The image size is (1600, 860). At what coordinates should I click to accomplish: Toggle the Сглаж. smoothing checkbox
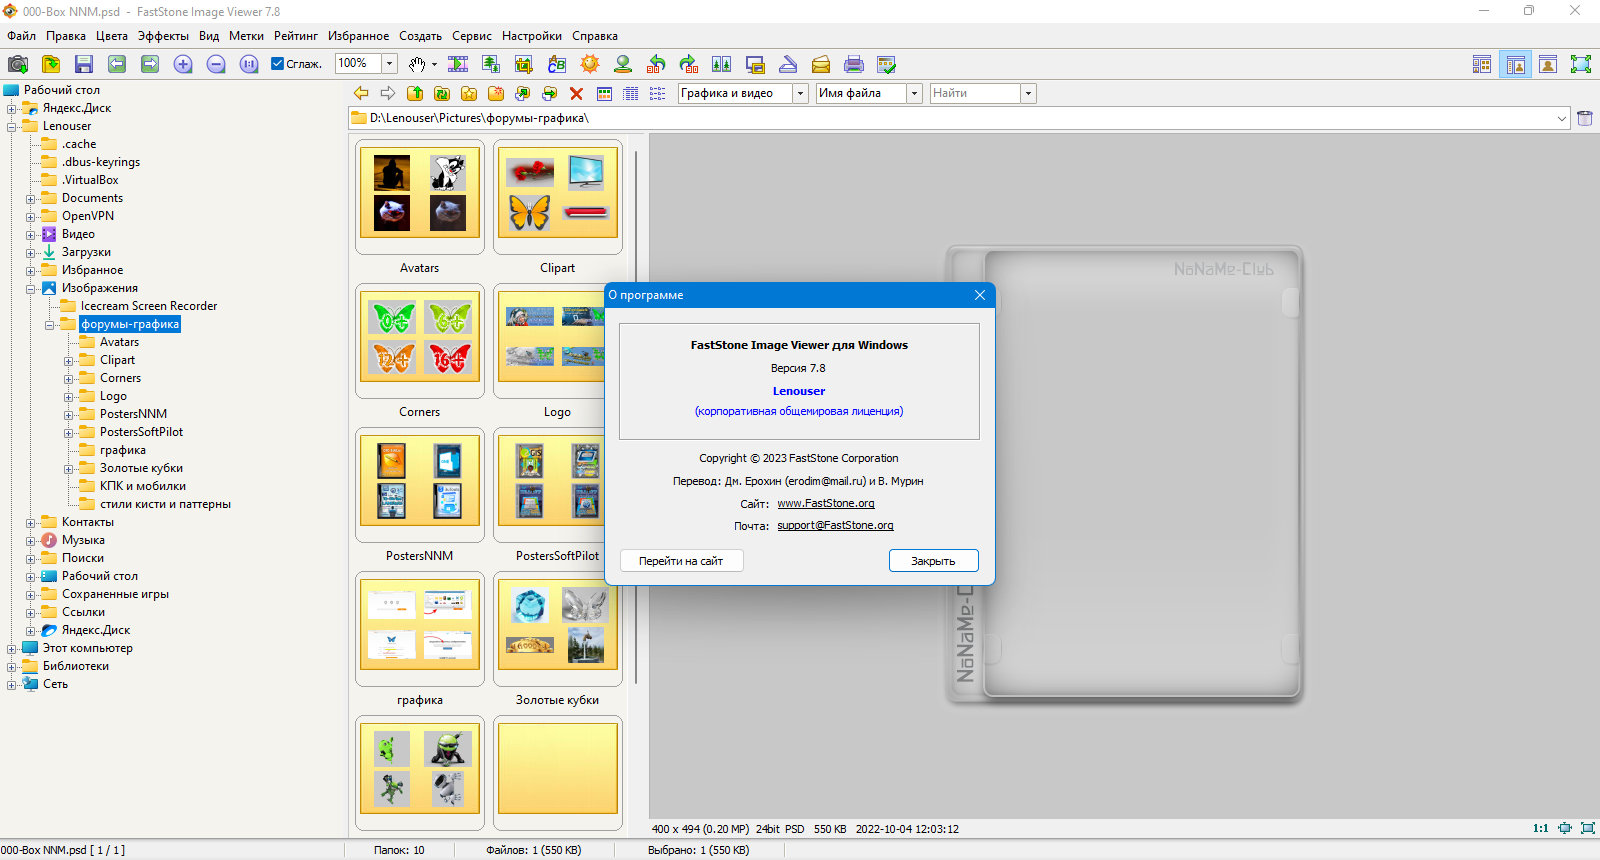click(278, 64)
